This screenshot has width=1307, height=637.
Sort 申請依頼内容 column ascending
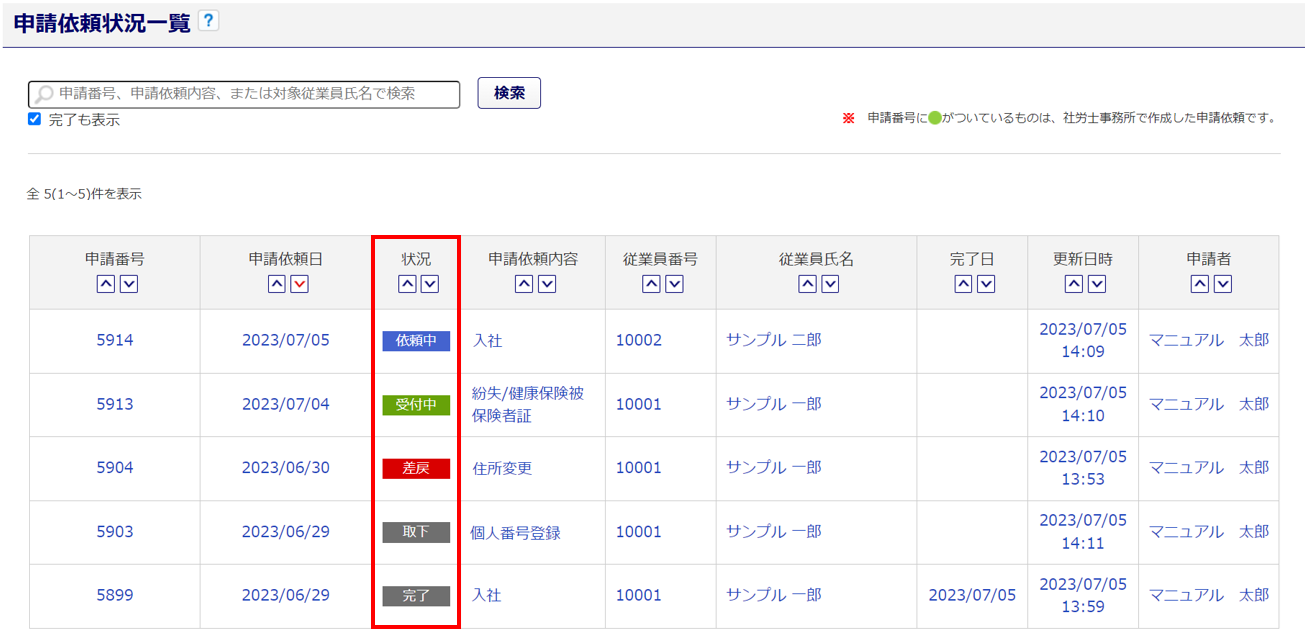523,284
